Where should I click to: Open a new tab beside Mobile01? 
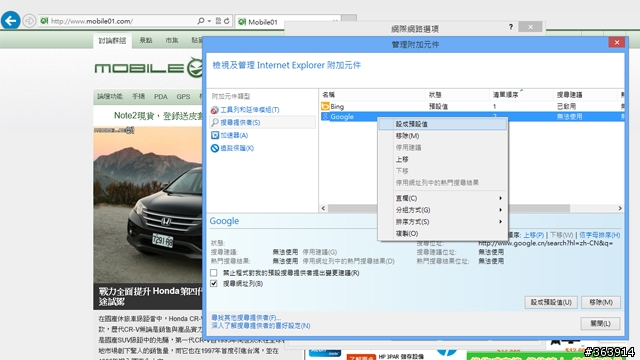click(x=349, y=18)
